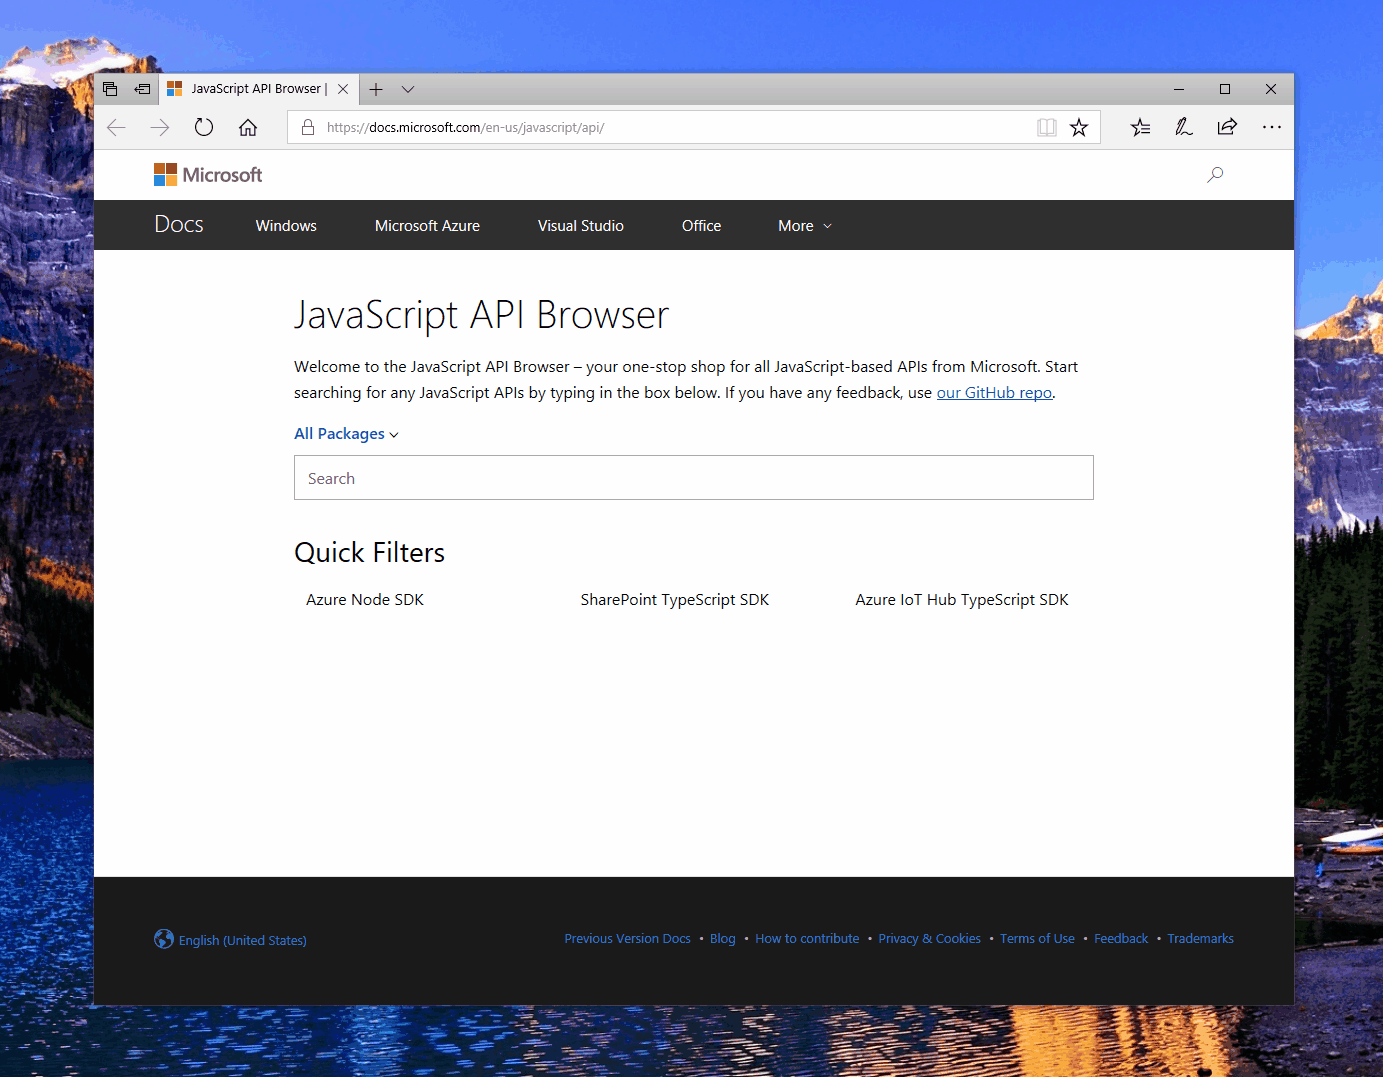1383x1077 pixels.
Task: Open the Blog footer link
Action: point(723,939)
